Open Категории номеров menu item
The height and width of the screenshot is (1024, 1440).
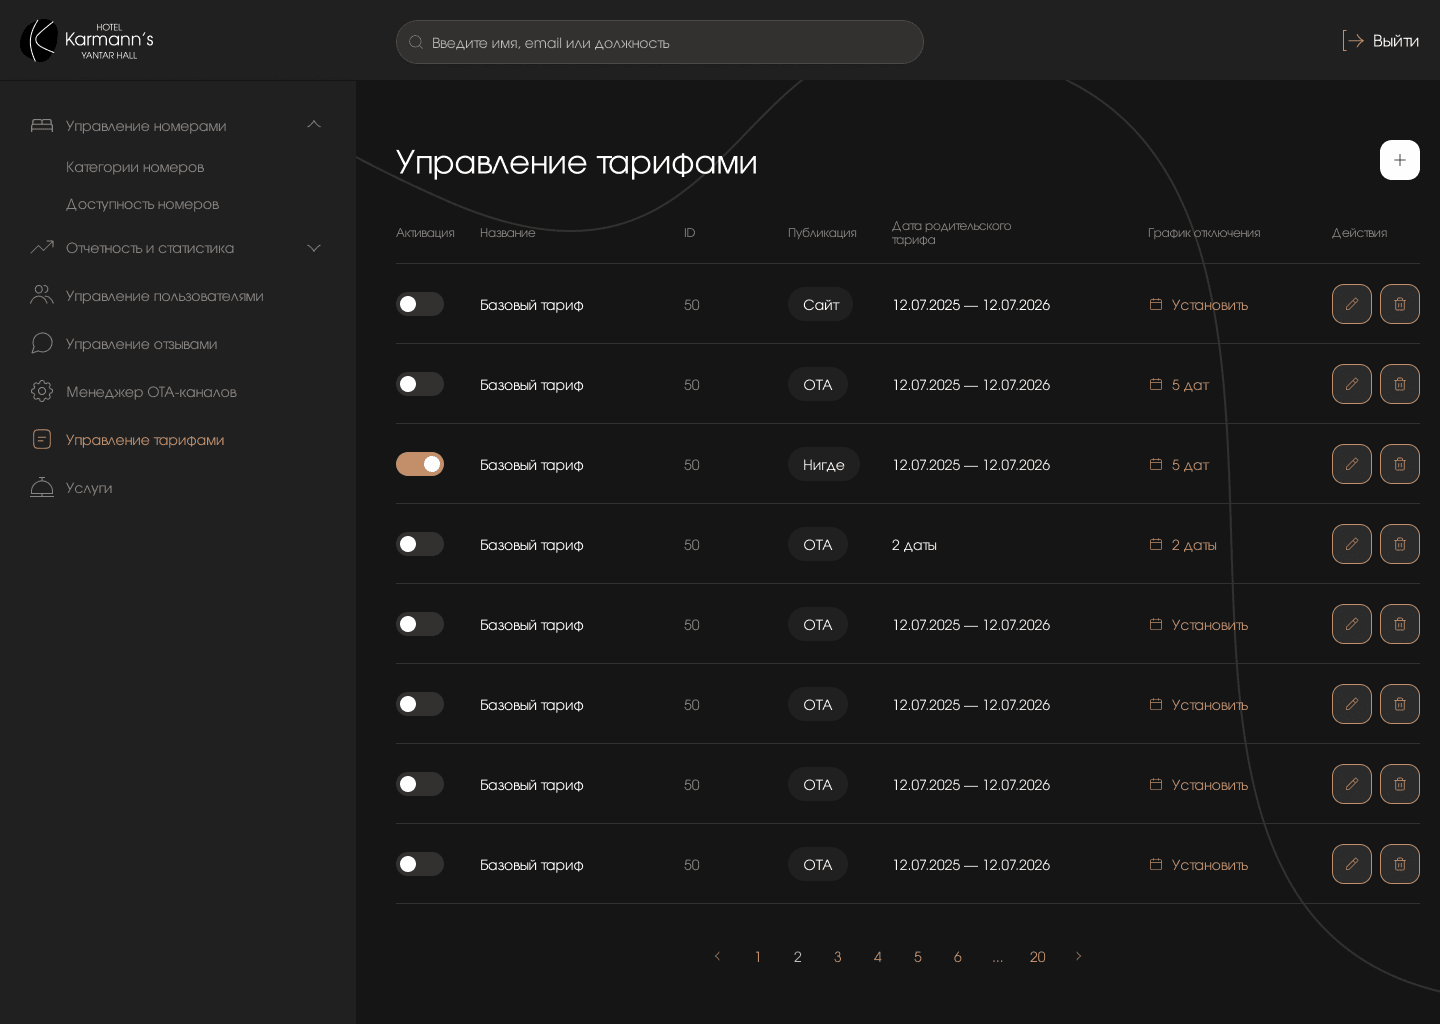tap(135, 167)
